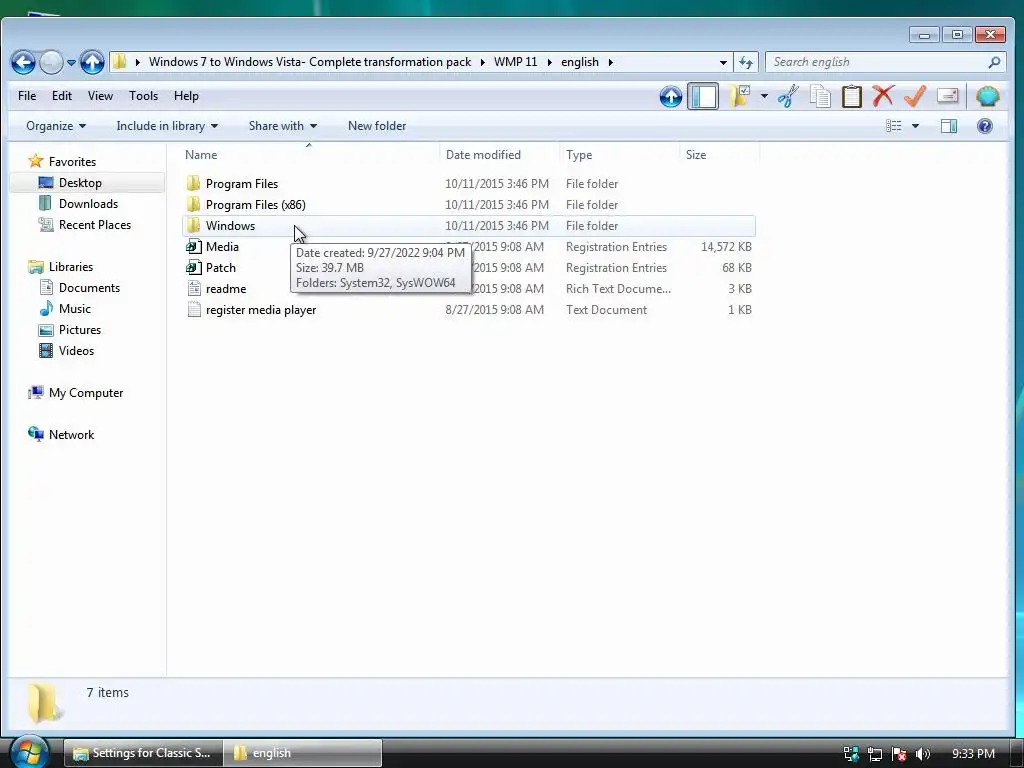Select the readme rich text document
This screenshot has height=768, width=1024.
pyautogui.click(x=226, y=289)
